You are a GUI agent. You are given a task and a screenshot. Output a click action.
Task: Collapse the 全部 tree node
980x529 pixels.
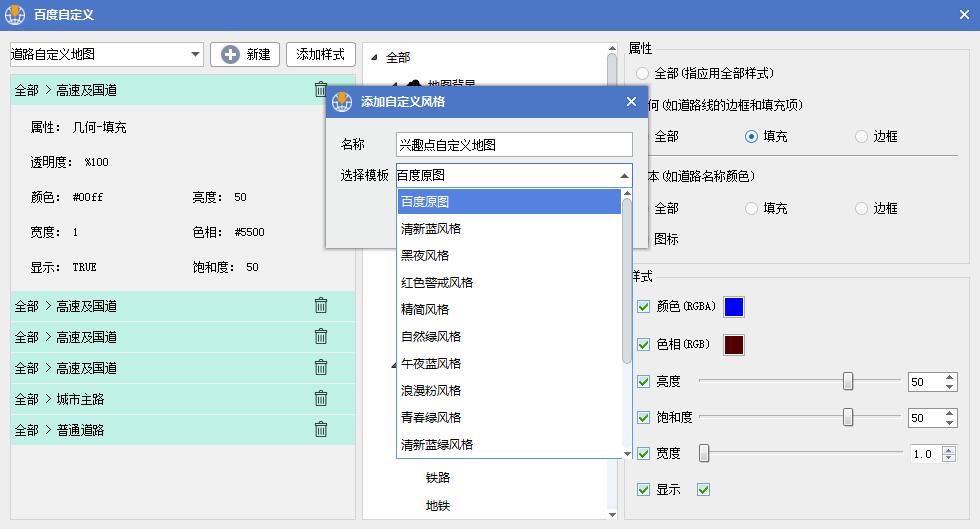[374, 58]
